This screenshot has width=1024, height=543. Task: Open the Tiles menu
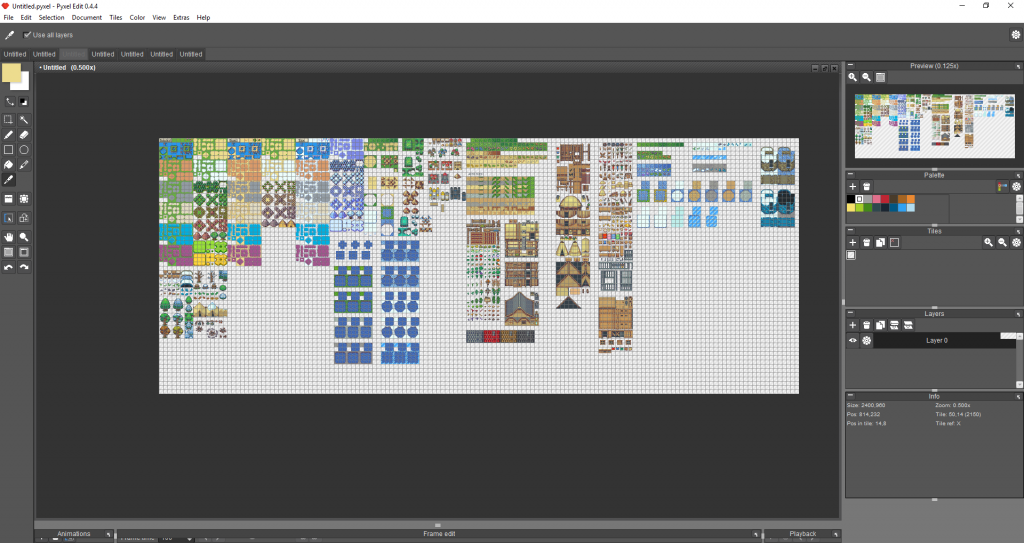pyautogui.click(x=115, y=18)
